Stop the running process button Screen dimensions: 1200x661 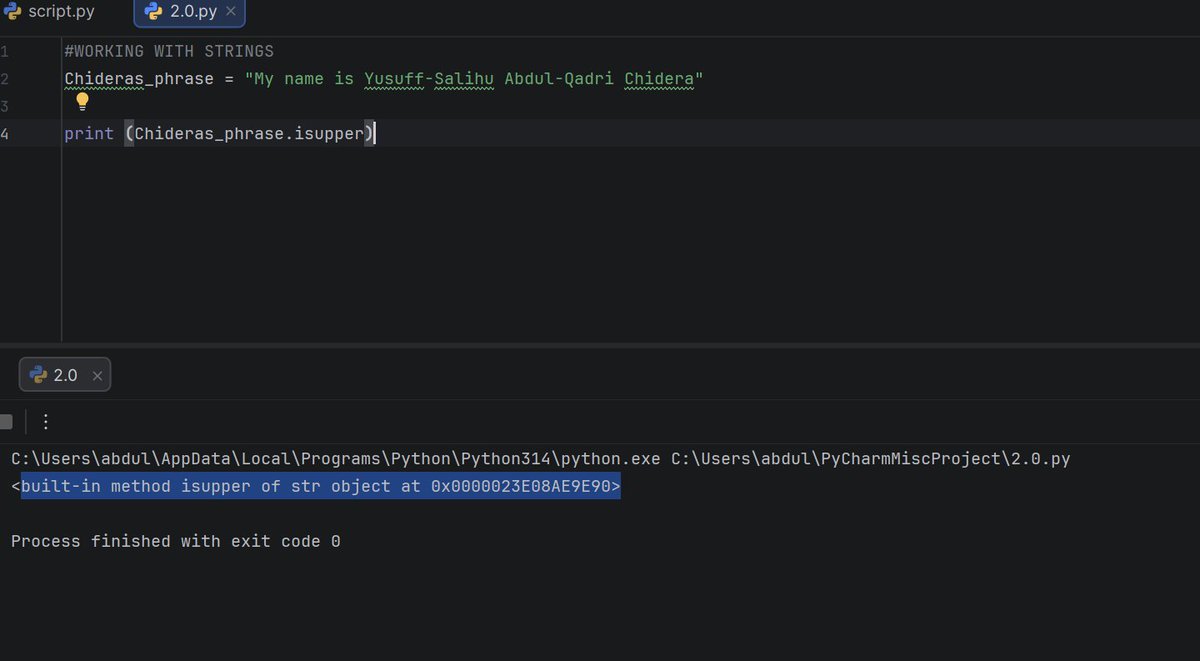click(x=5, y=422)
